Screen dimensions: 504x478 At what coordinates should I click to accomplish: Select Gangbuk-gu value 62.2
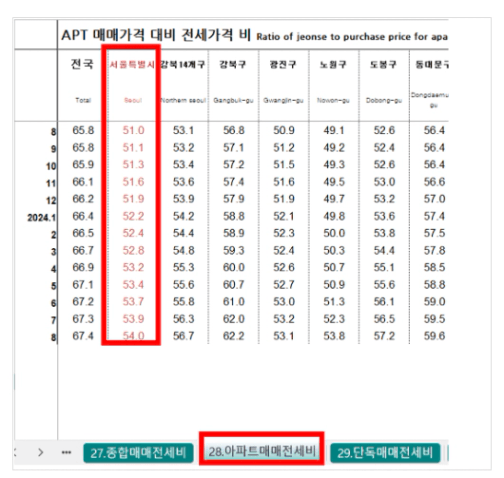tap(234, 336)
